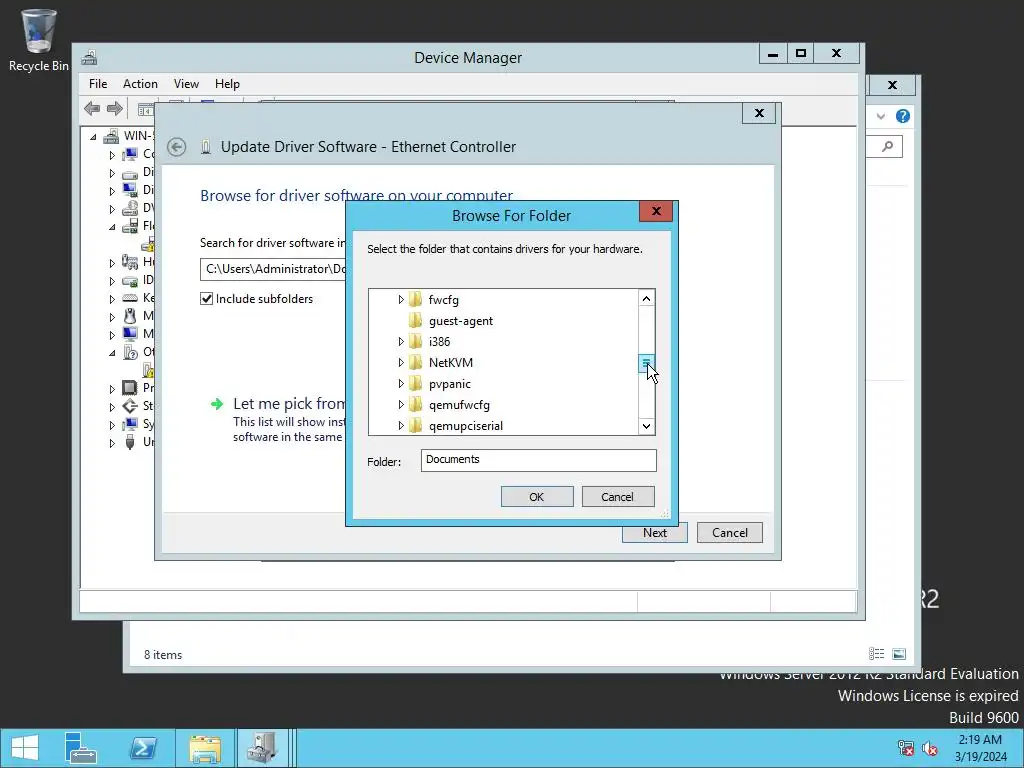Image resolution: width=1024 pixels, height=768 pixels.
Task: Click the Folder name text field
Action: (x=538, y=460)
